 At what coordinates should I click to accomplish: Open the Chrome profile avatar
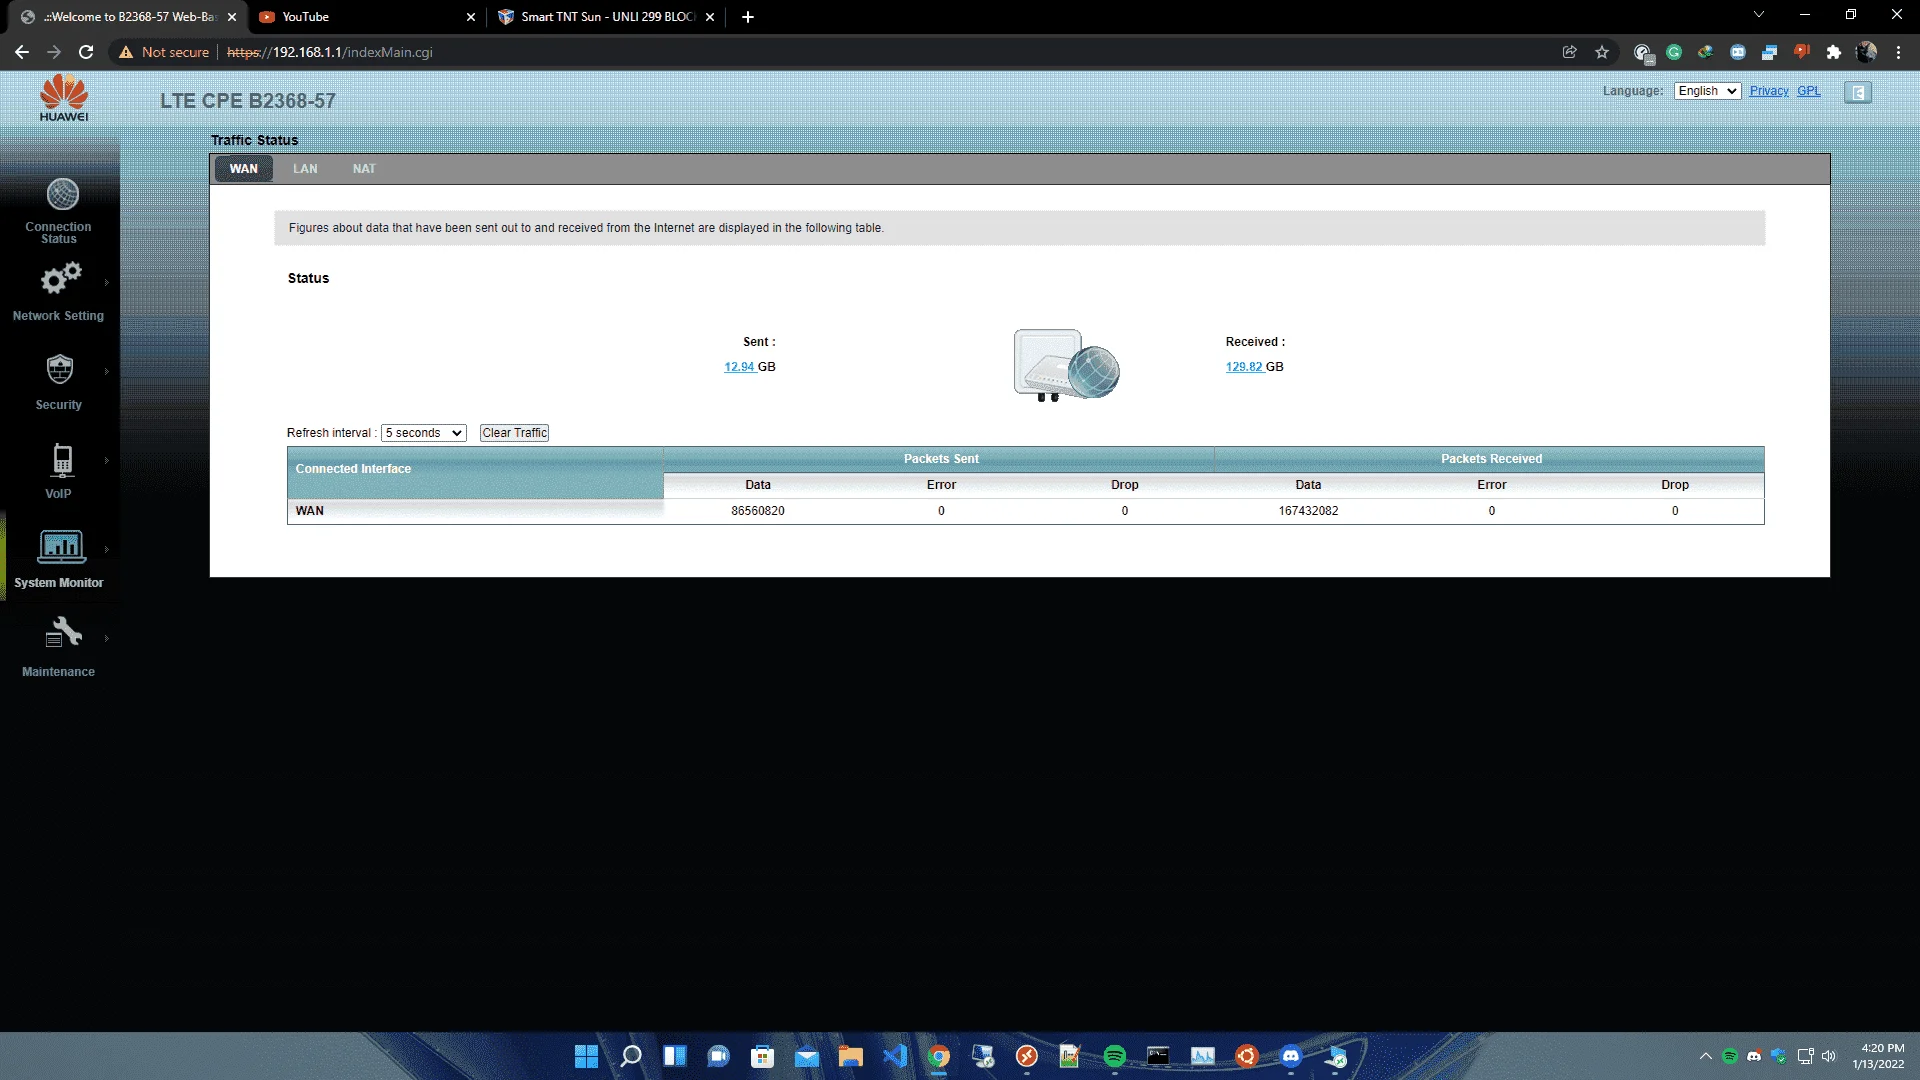point(1866,52)
